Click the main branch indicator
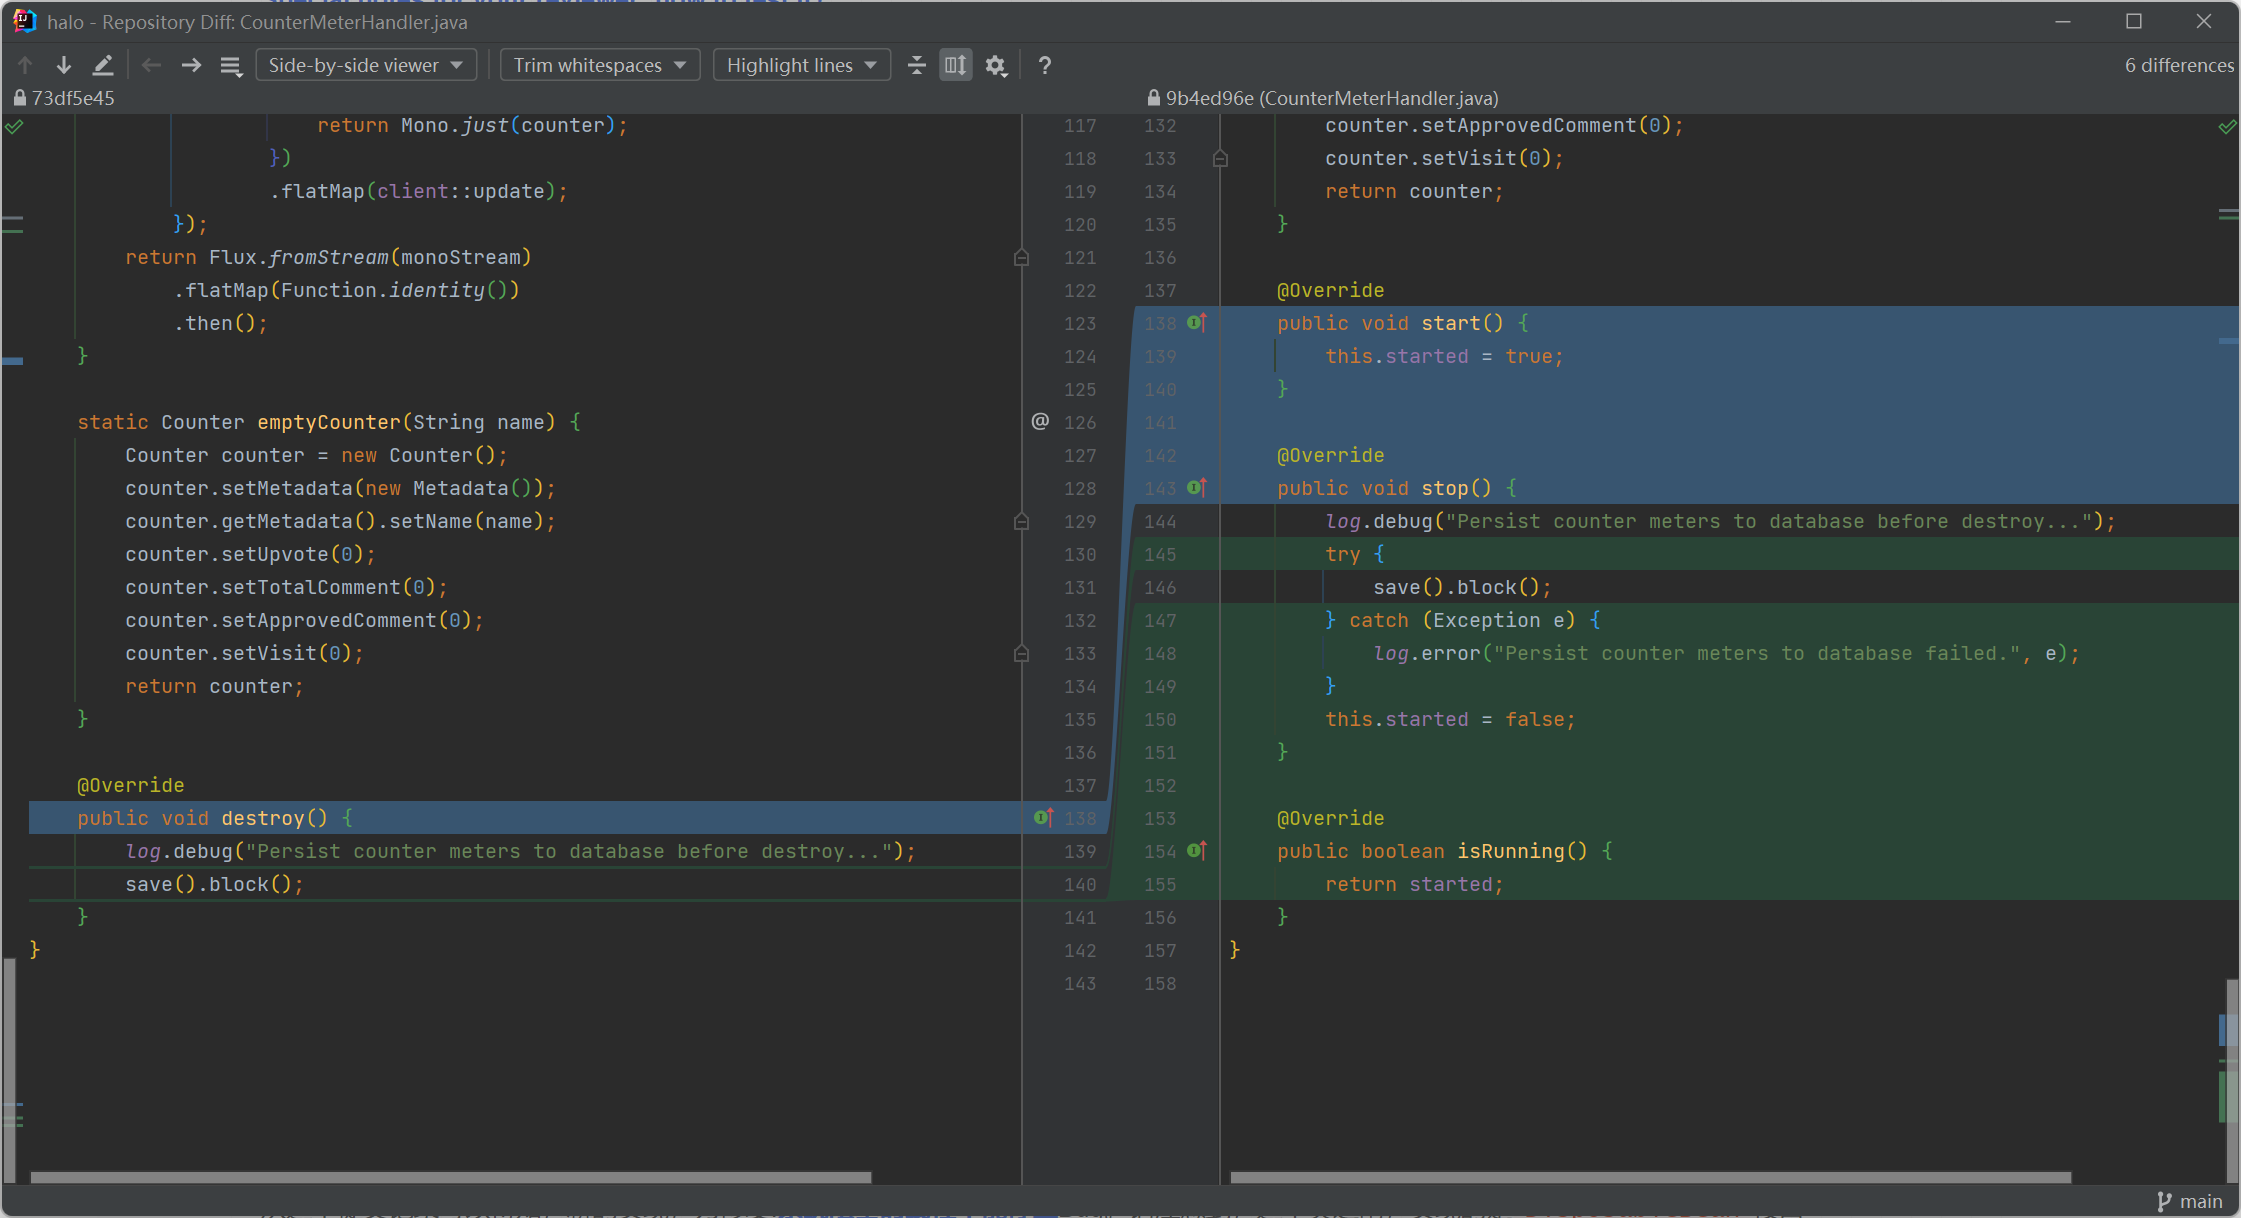2241x1218 pixels. (x=2190, y=1201)
